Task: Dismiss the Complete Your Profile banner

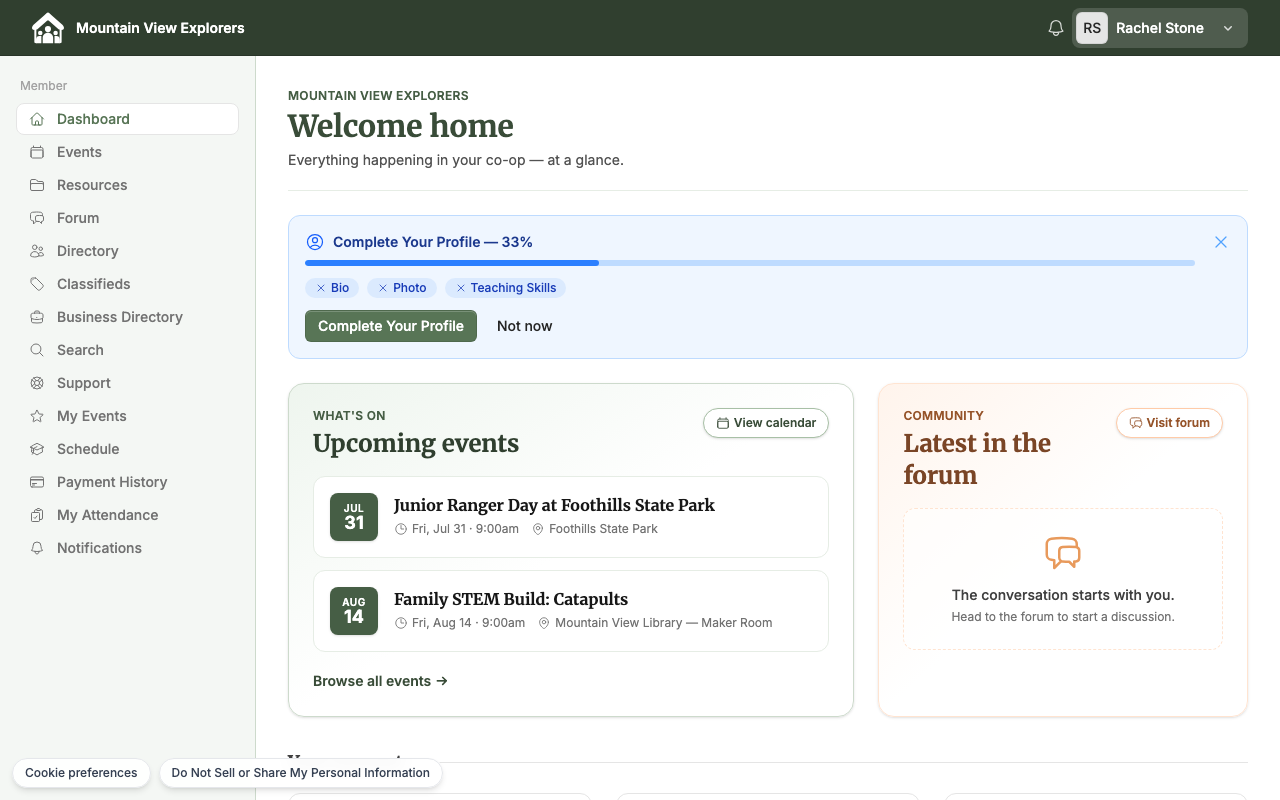Action: [1221, 242]
